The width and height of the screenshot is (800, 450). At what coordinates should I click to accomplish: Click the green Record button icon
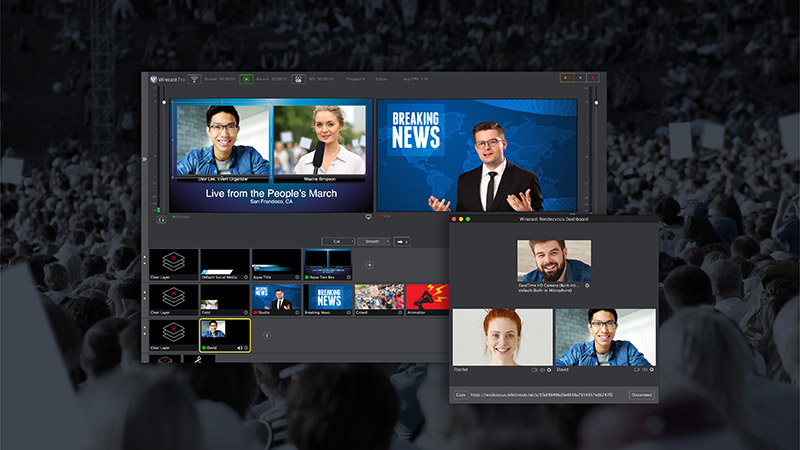pos(246,79)
